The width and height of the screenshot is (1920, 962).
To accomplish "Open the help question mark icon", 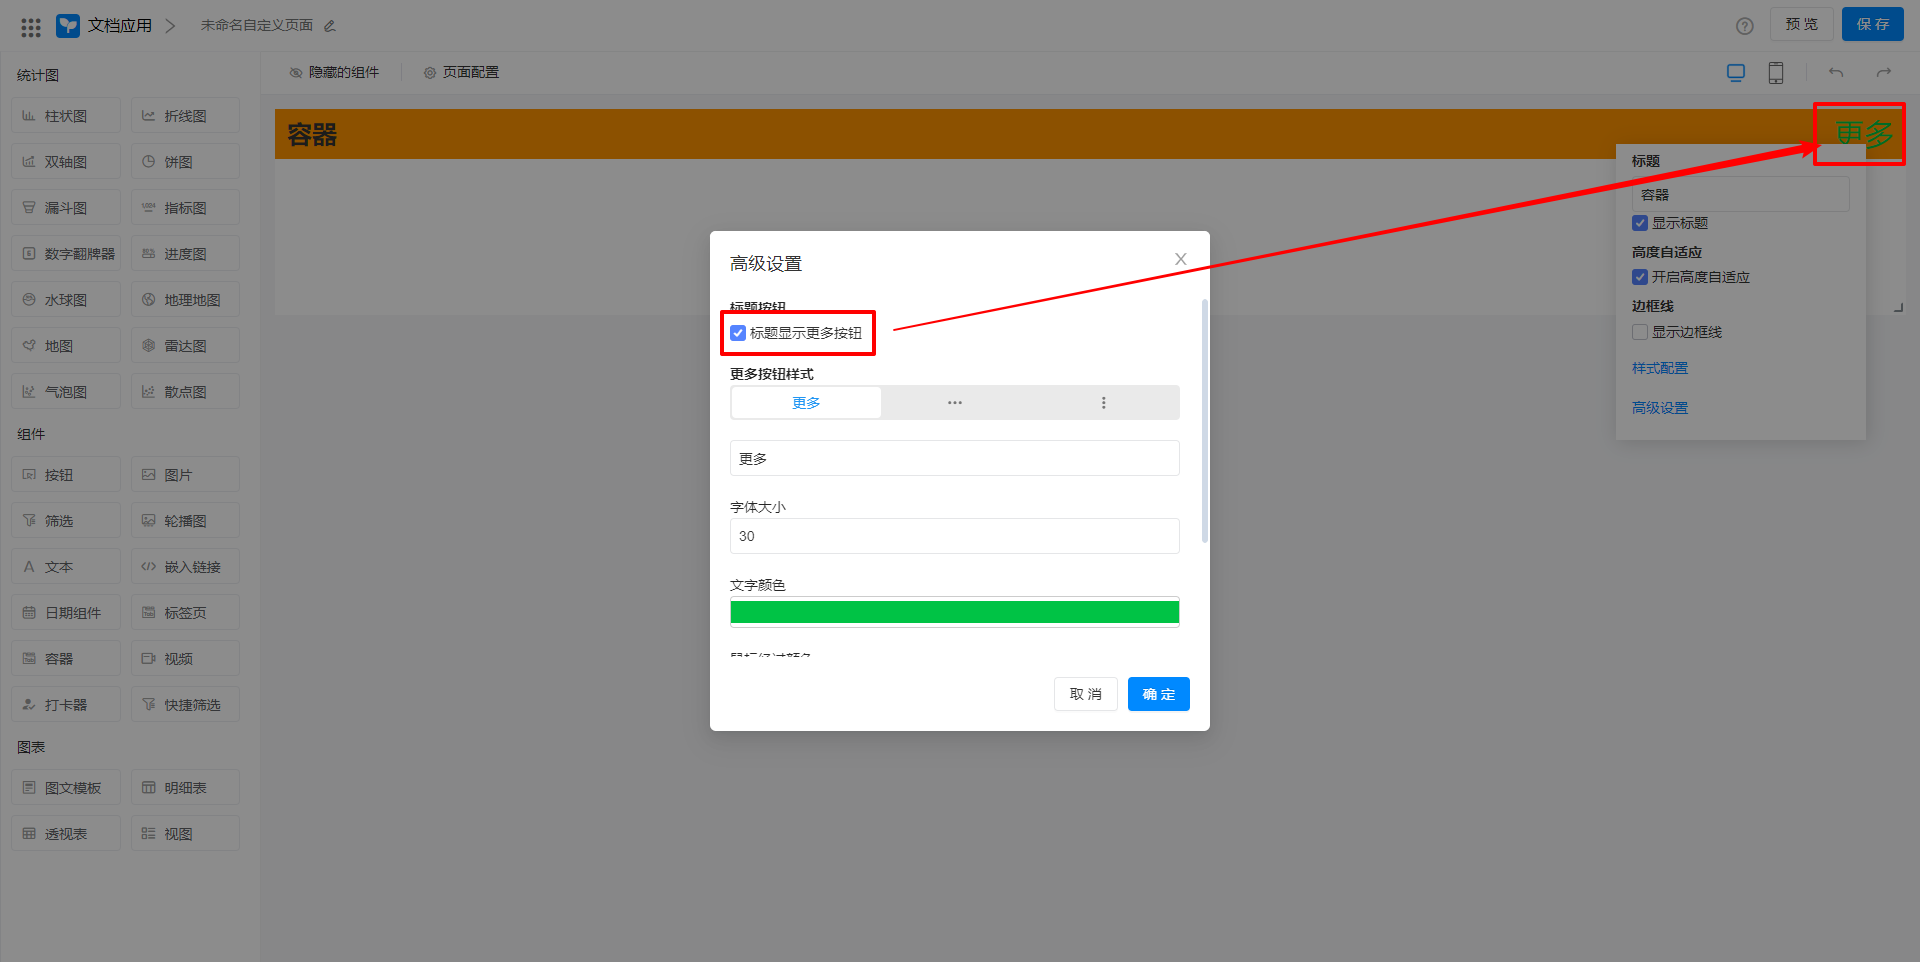I will [x=1744, y=26].
